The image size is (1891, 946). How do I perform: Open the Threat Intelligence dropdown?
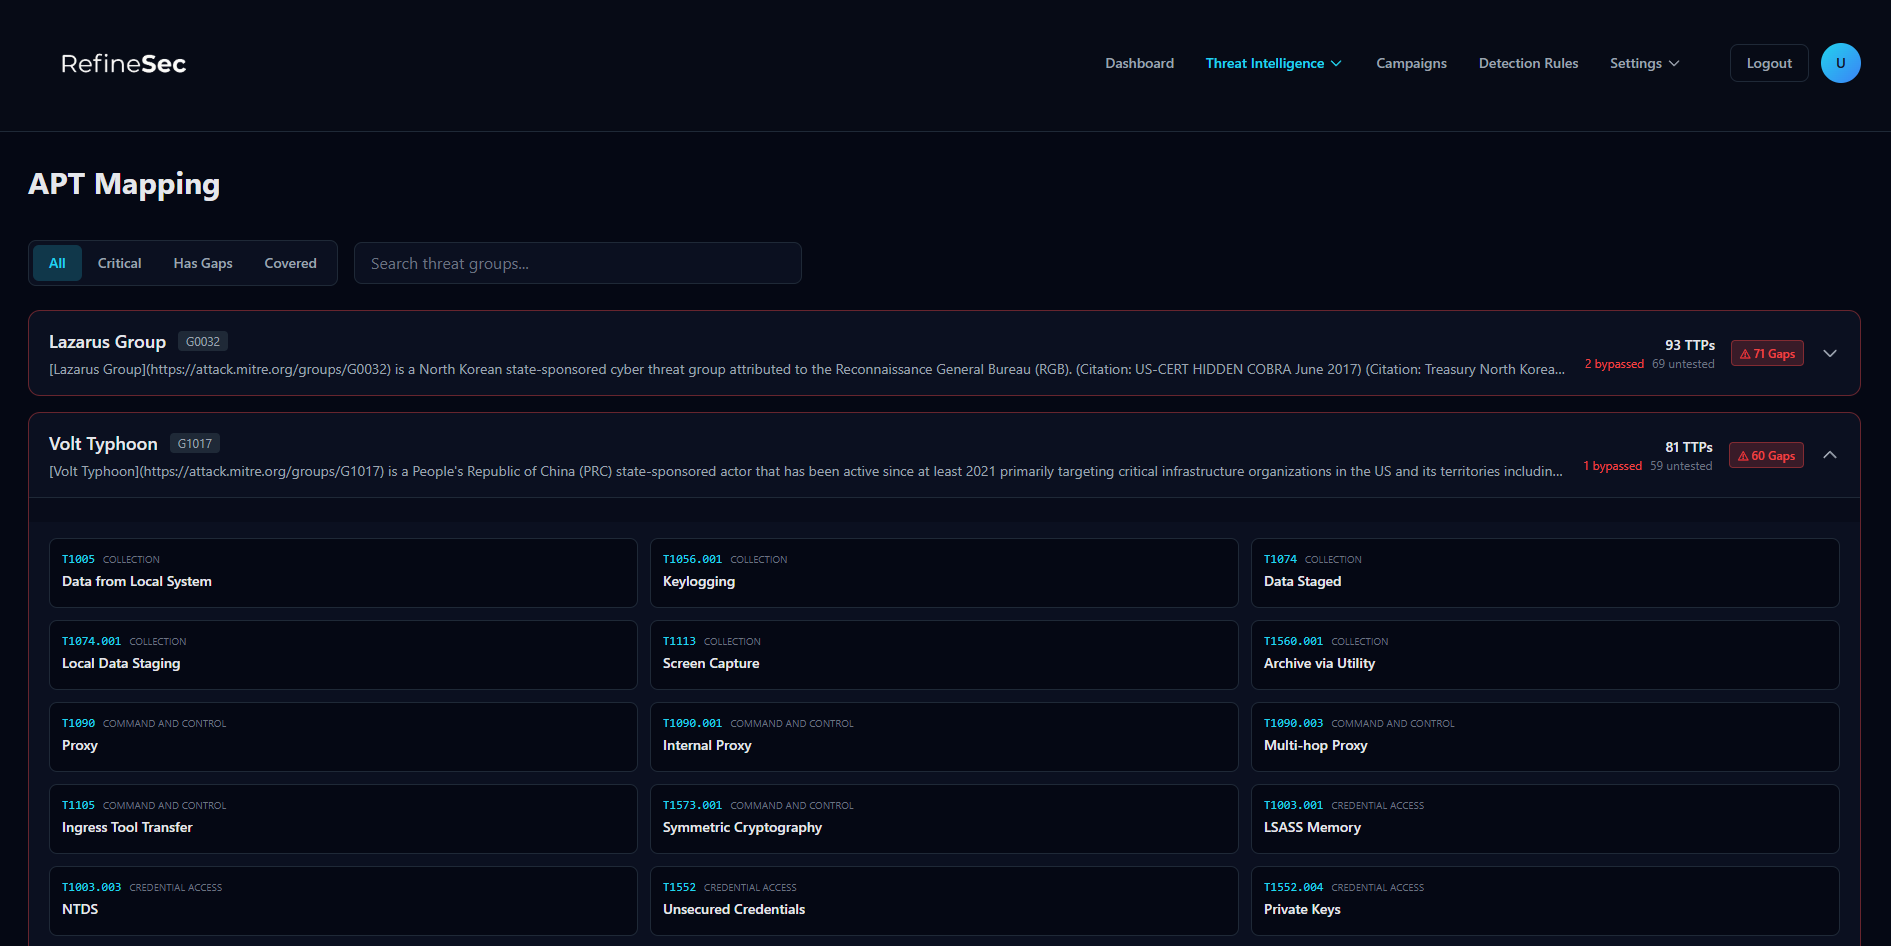[x=1272, y=63]
